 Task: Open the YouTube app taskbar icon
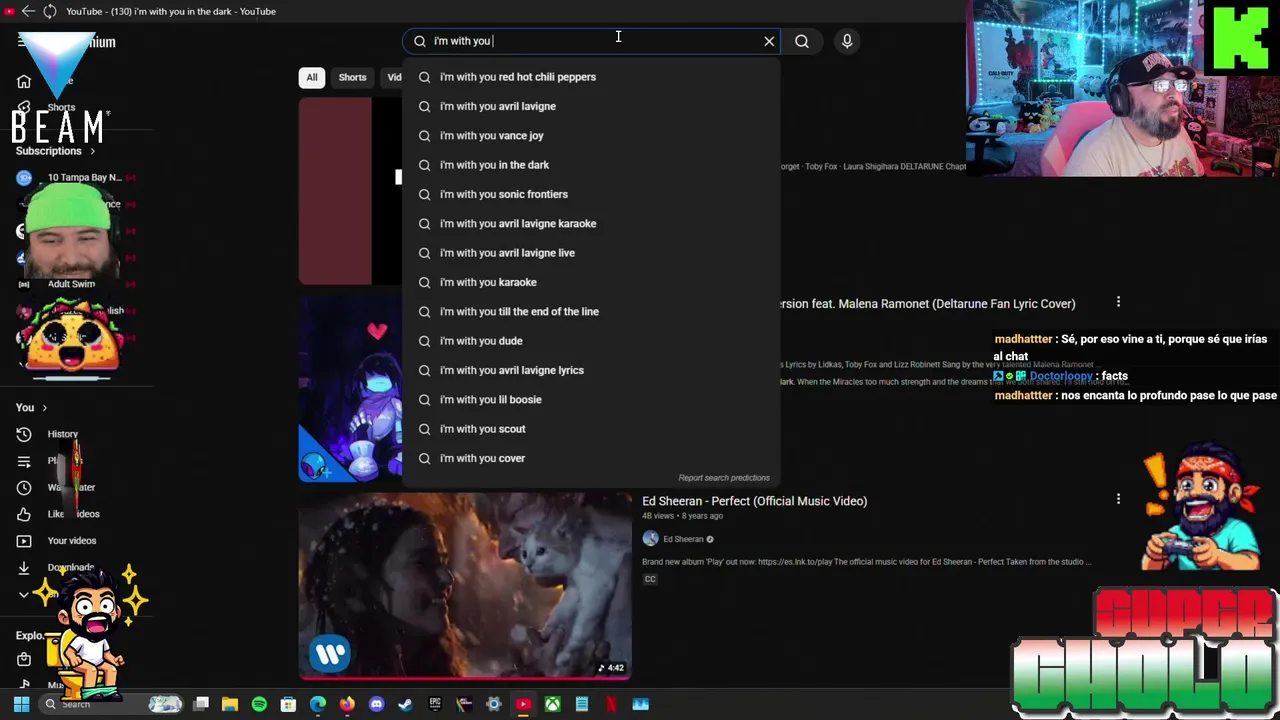tap(523, 704)
